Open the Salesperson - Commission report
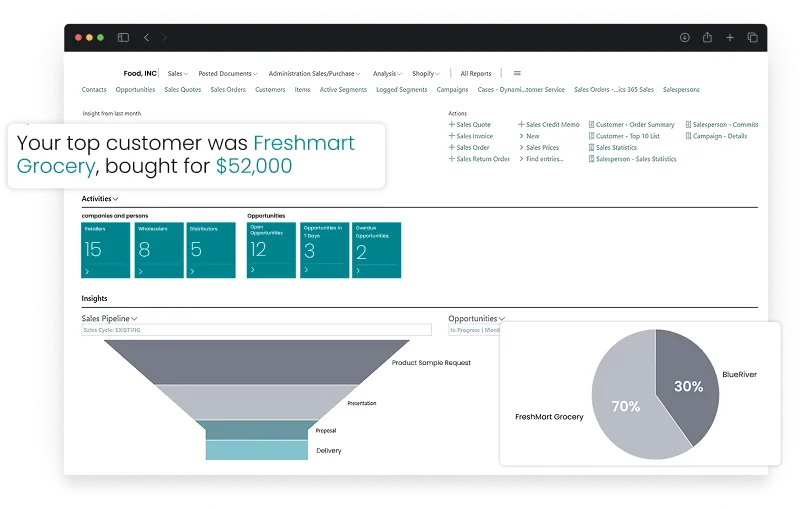The image size is (812, 508). click(x=722, y=124)
